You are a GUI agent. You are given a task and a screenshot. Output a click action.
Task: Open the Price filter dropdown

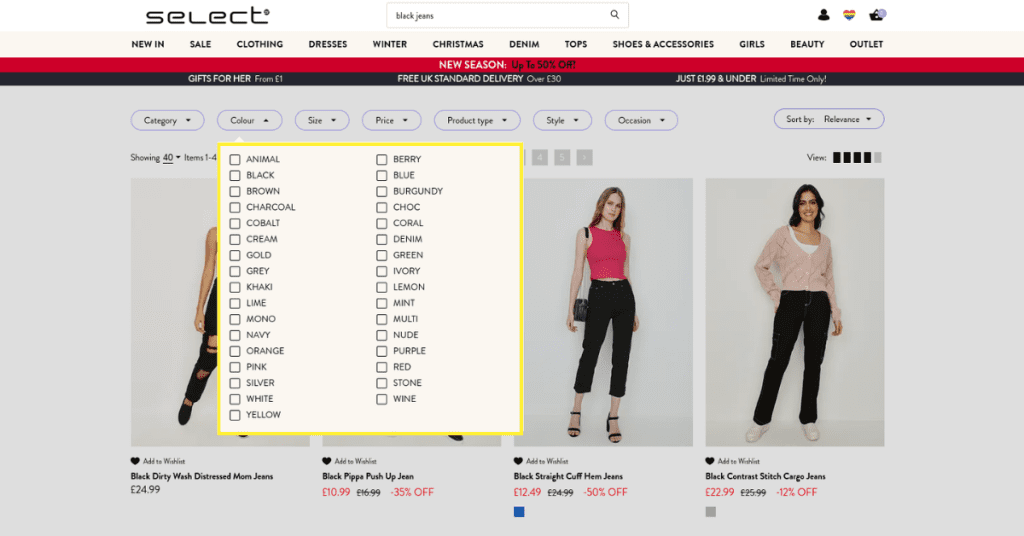391,120
